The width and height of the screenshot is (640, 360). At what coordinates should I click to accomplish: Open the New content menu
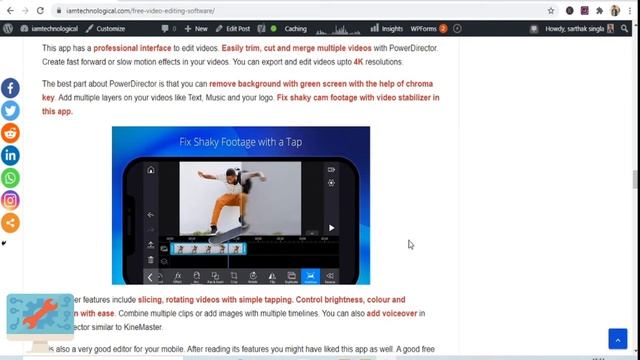coord(196,29)
